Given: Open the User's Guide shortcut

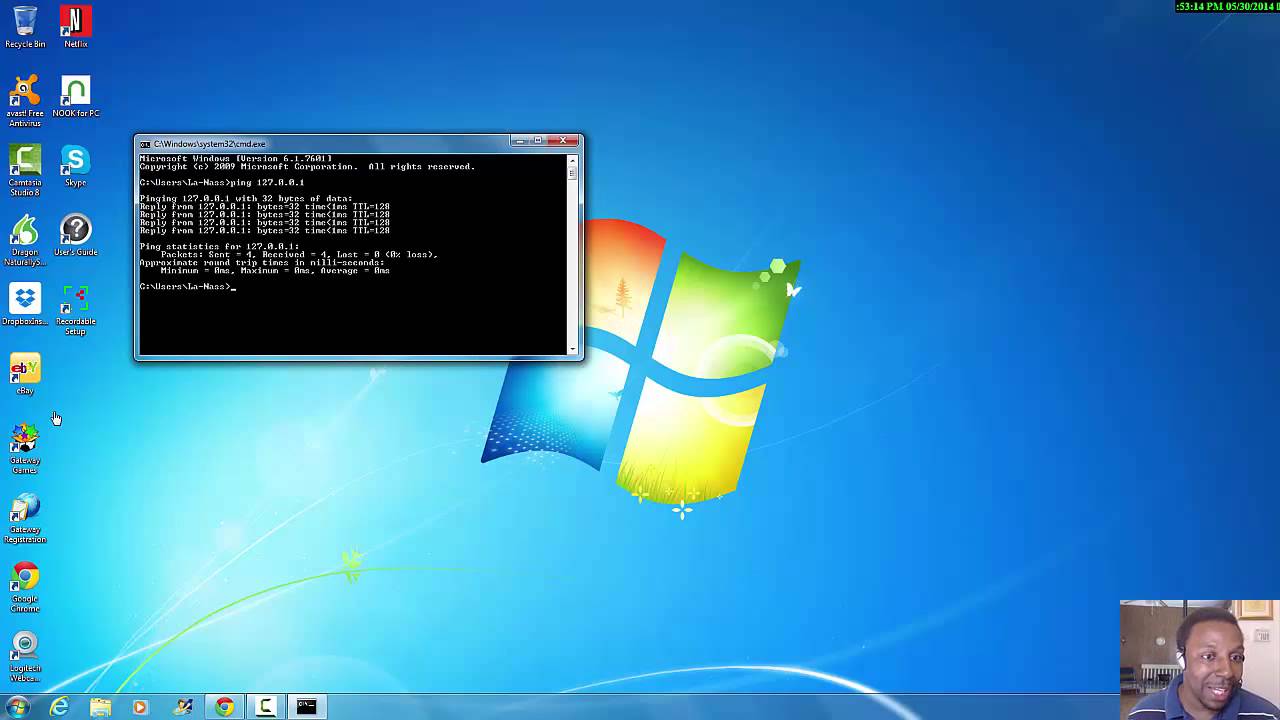Looking at the screenshot, I should pos(75,235).
